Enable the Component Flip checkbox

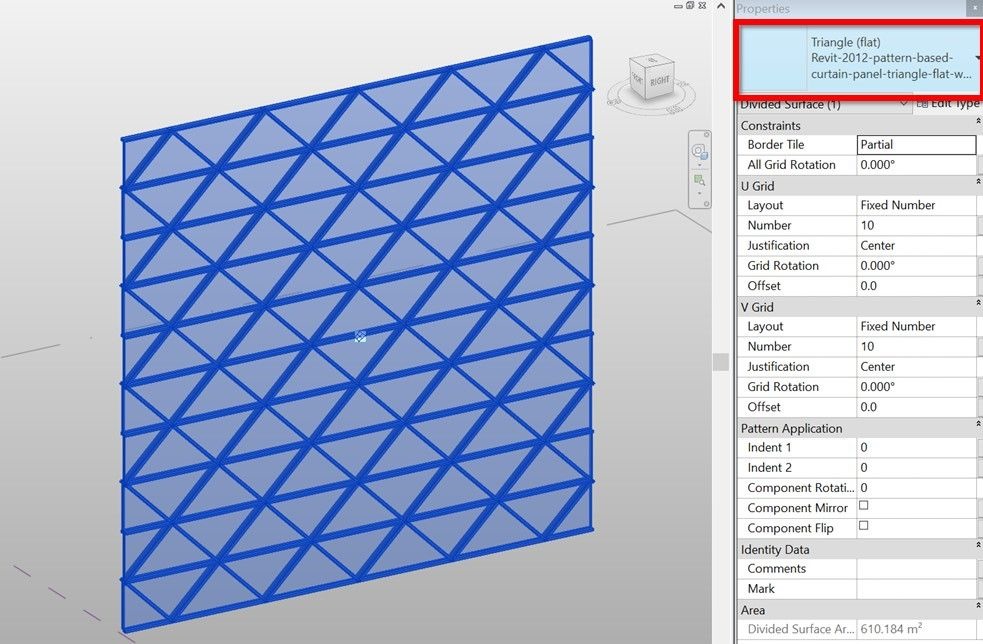click(x=862, y=528)
